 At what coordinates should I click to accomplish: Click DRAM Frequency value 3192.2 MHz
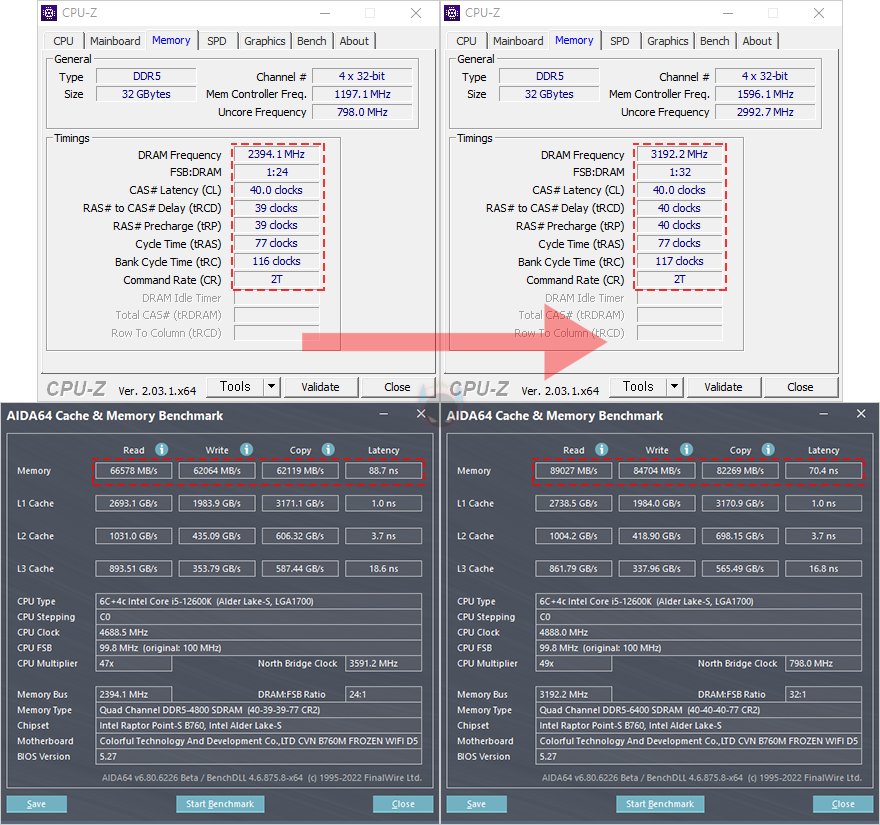pyautogui.click(x=679, y=154)
